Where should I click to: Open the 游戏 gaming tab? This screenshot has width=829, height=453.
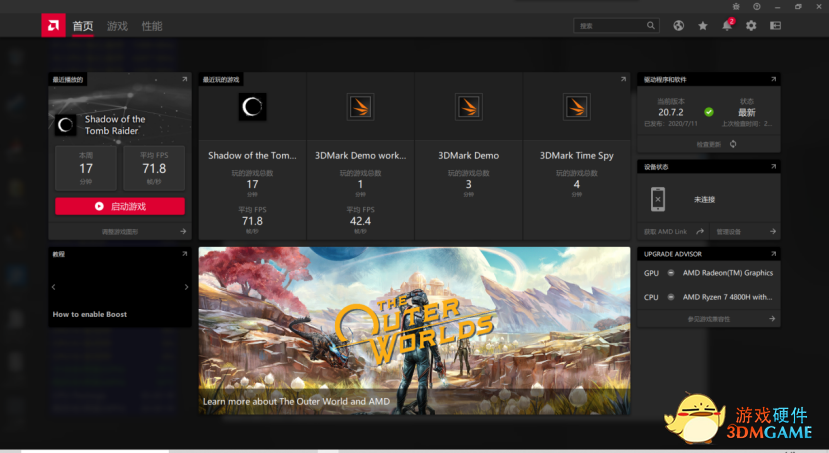(117, 26)
